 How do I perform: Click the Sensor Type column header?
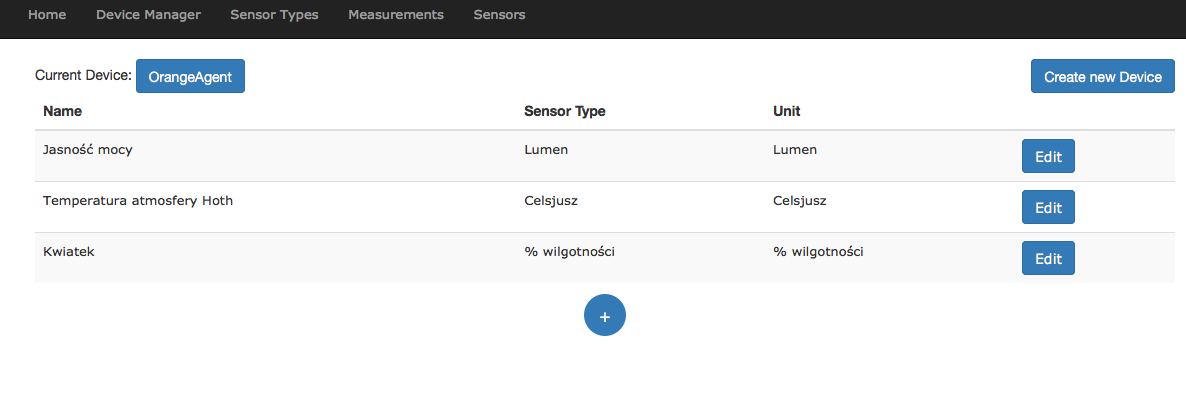coord(564,111)
